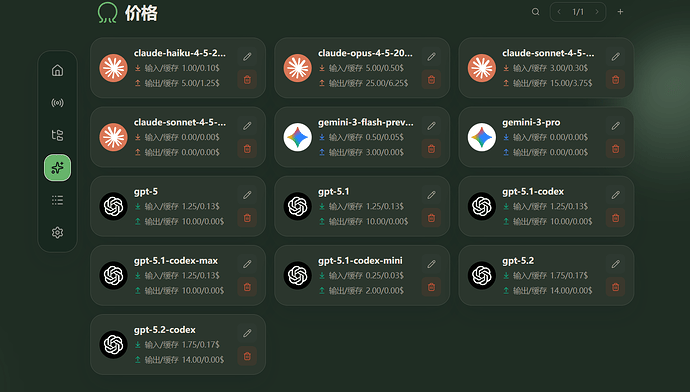Screen dimensions: 690x392
Task: Edit the gpt-5.2-codex price card
Action: coord(247,333)
